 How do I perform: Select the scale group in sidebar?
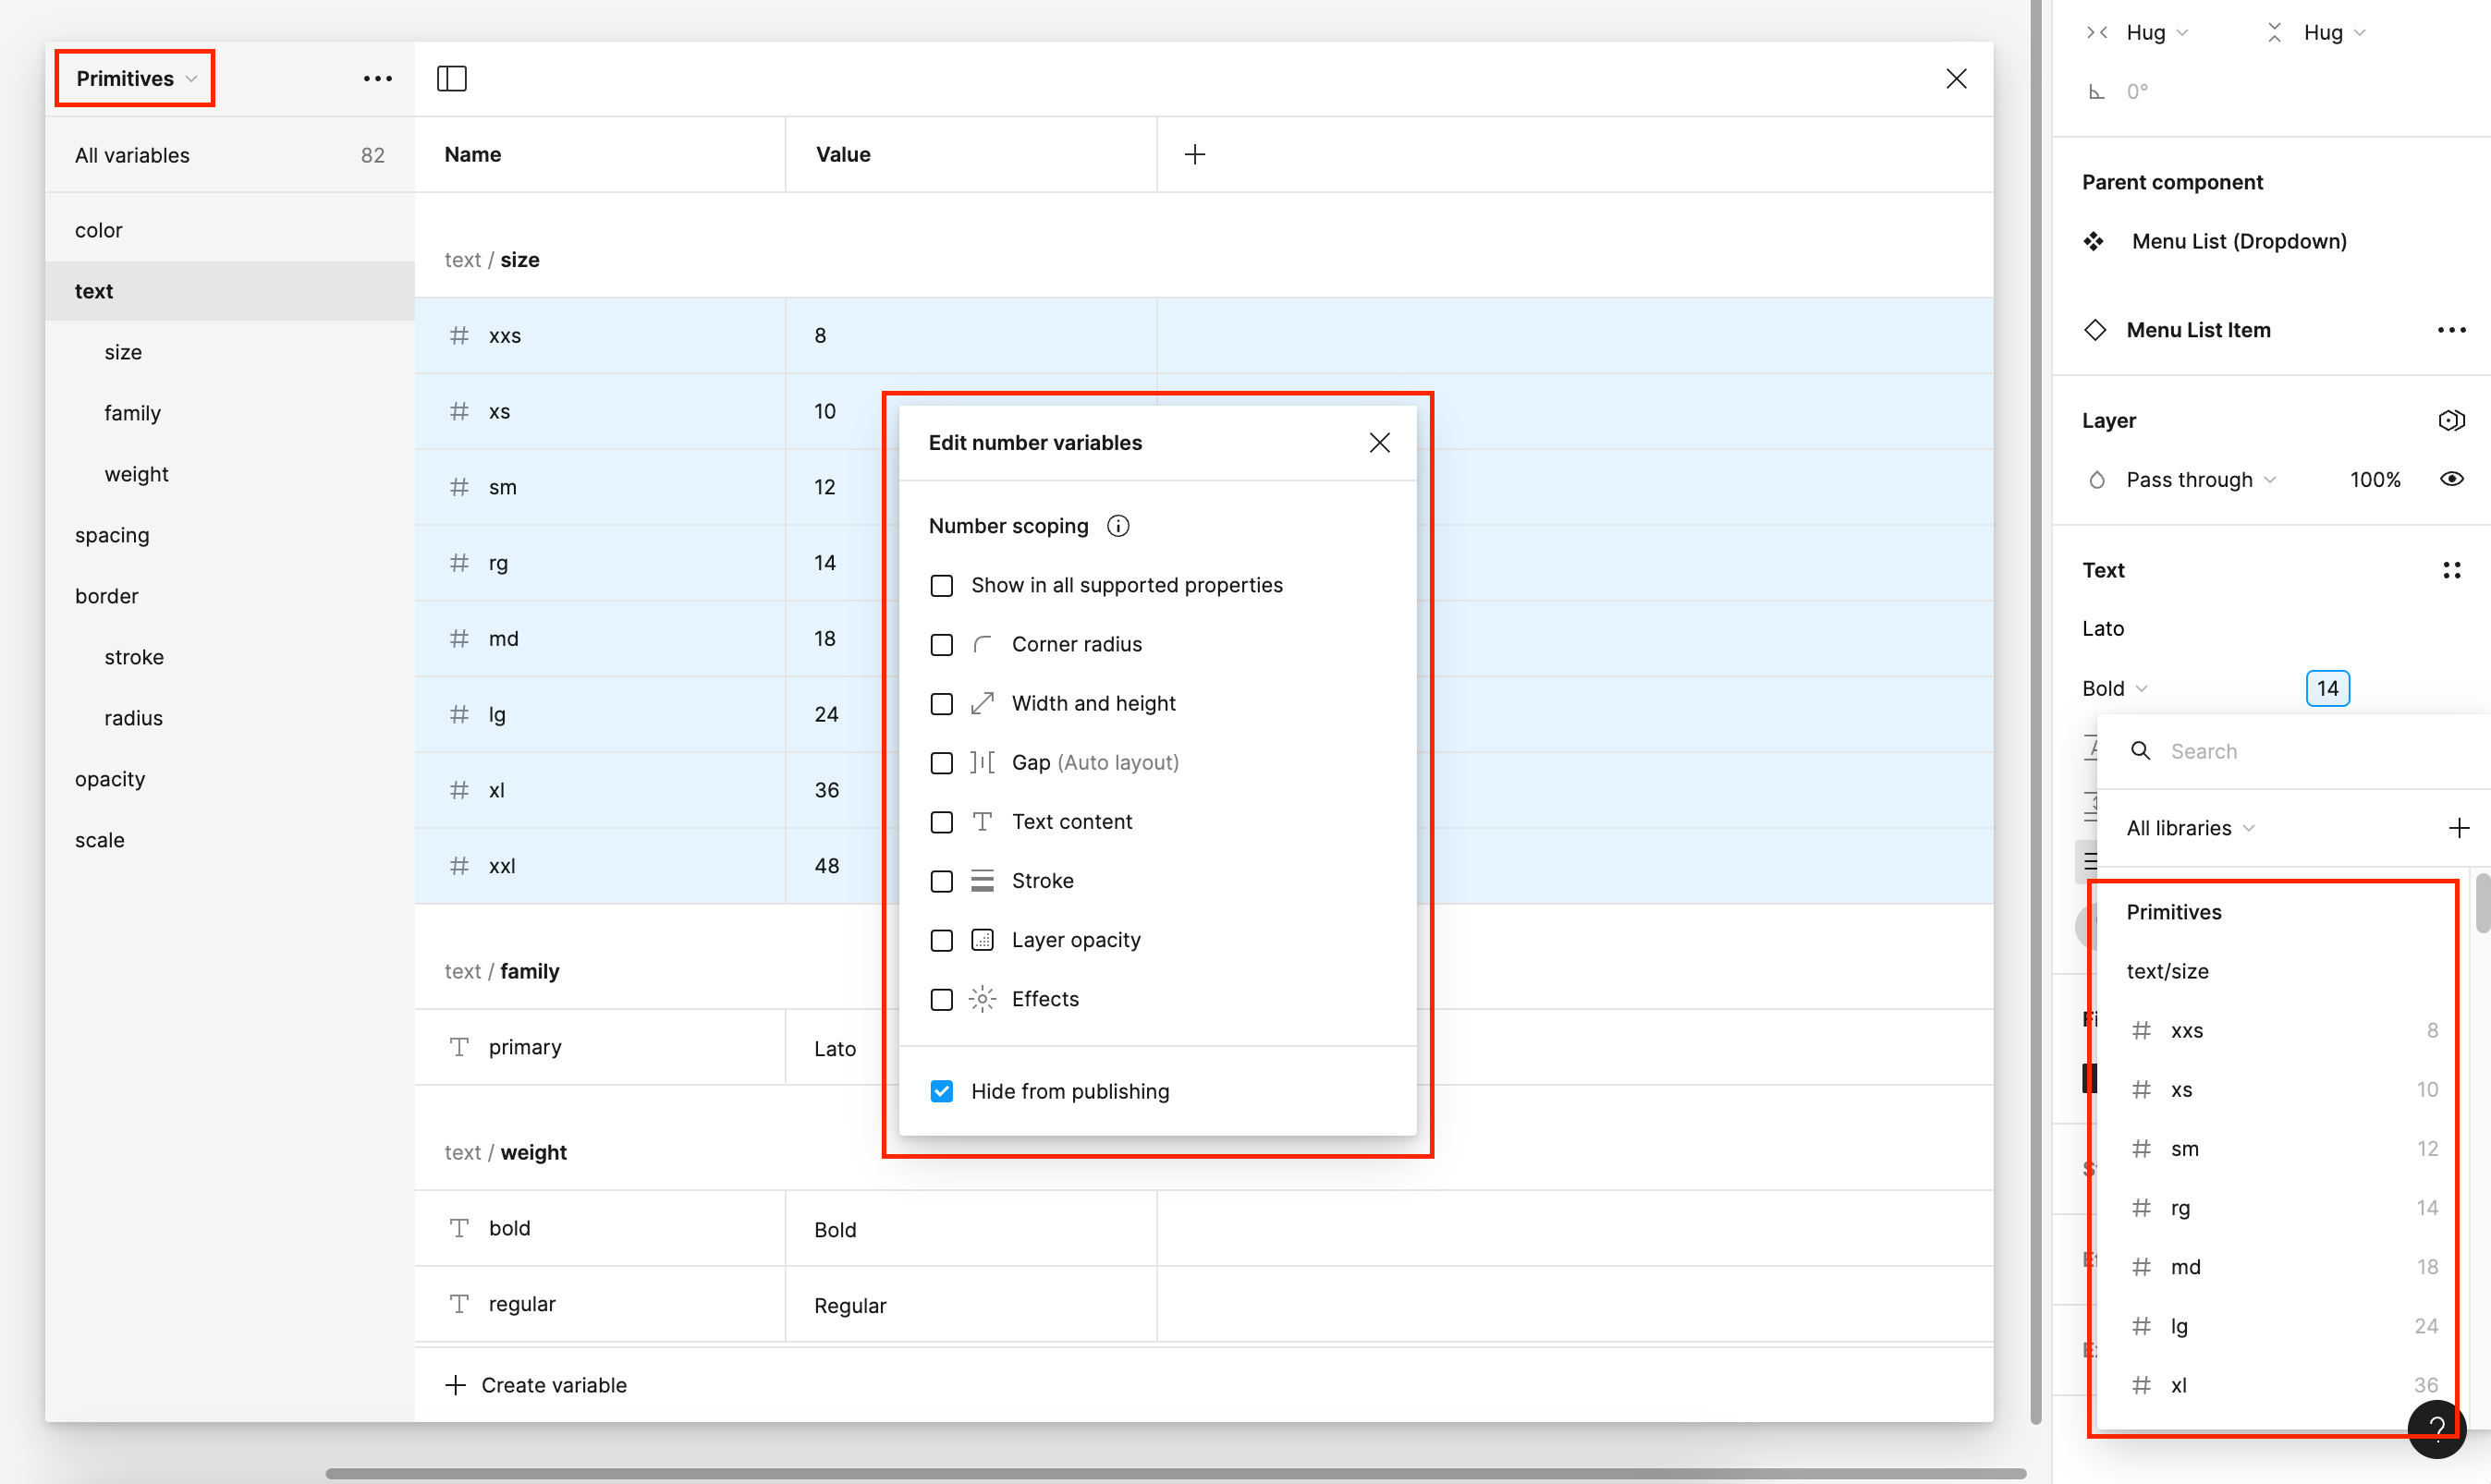(x=229, y=840)
